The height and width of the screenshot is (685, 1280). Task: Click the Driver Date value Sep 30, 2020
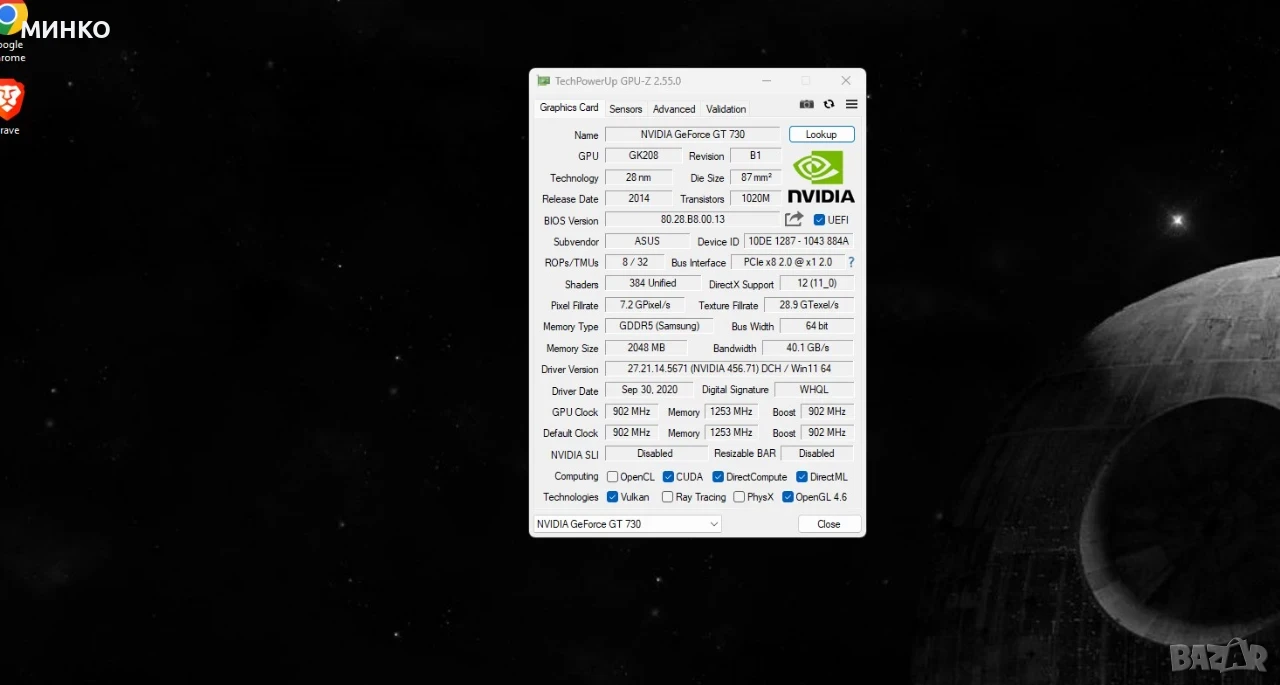(649, 390)
